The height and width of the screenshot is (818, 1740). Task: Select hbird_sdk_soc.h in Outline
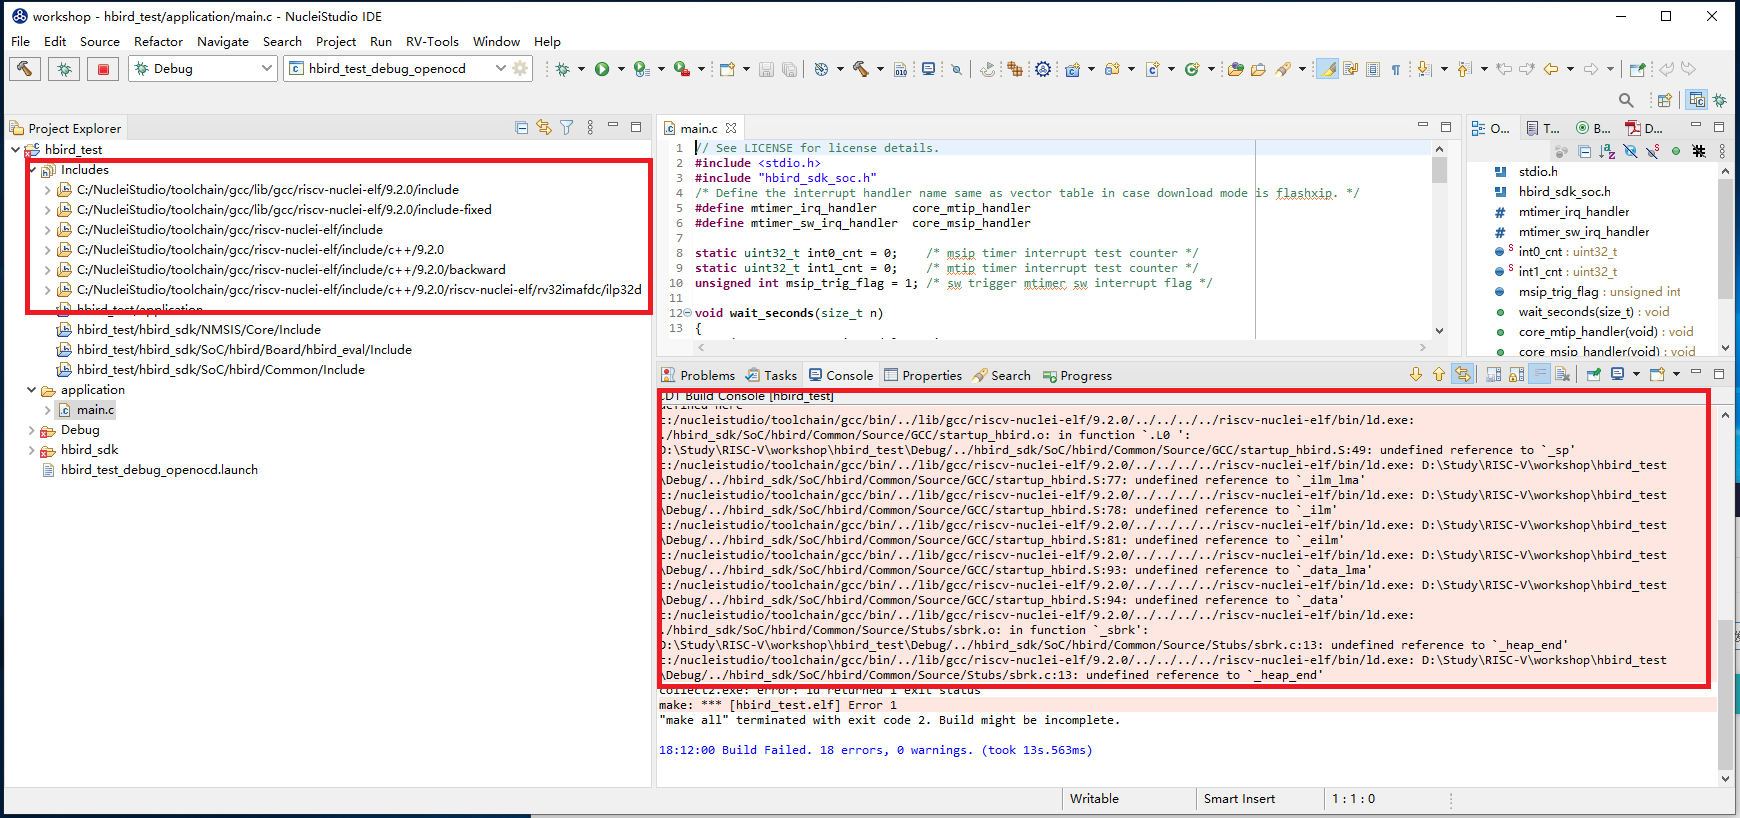click(1564, 192)
